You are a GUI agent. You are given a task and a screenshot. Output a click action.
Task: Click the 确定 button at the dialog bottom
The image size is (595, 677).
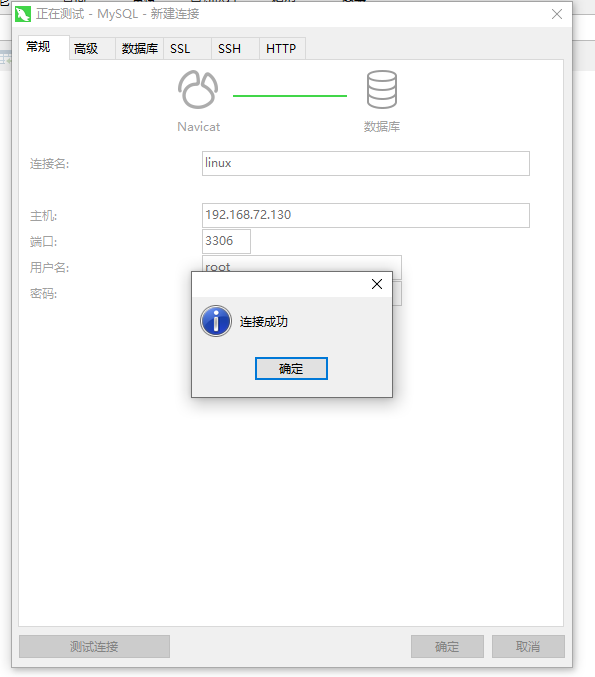coord(447,646)
